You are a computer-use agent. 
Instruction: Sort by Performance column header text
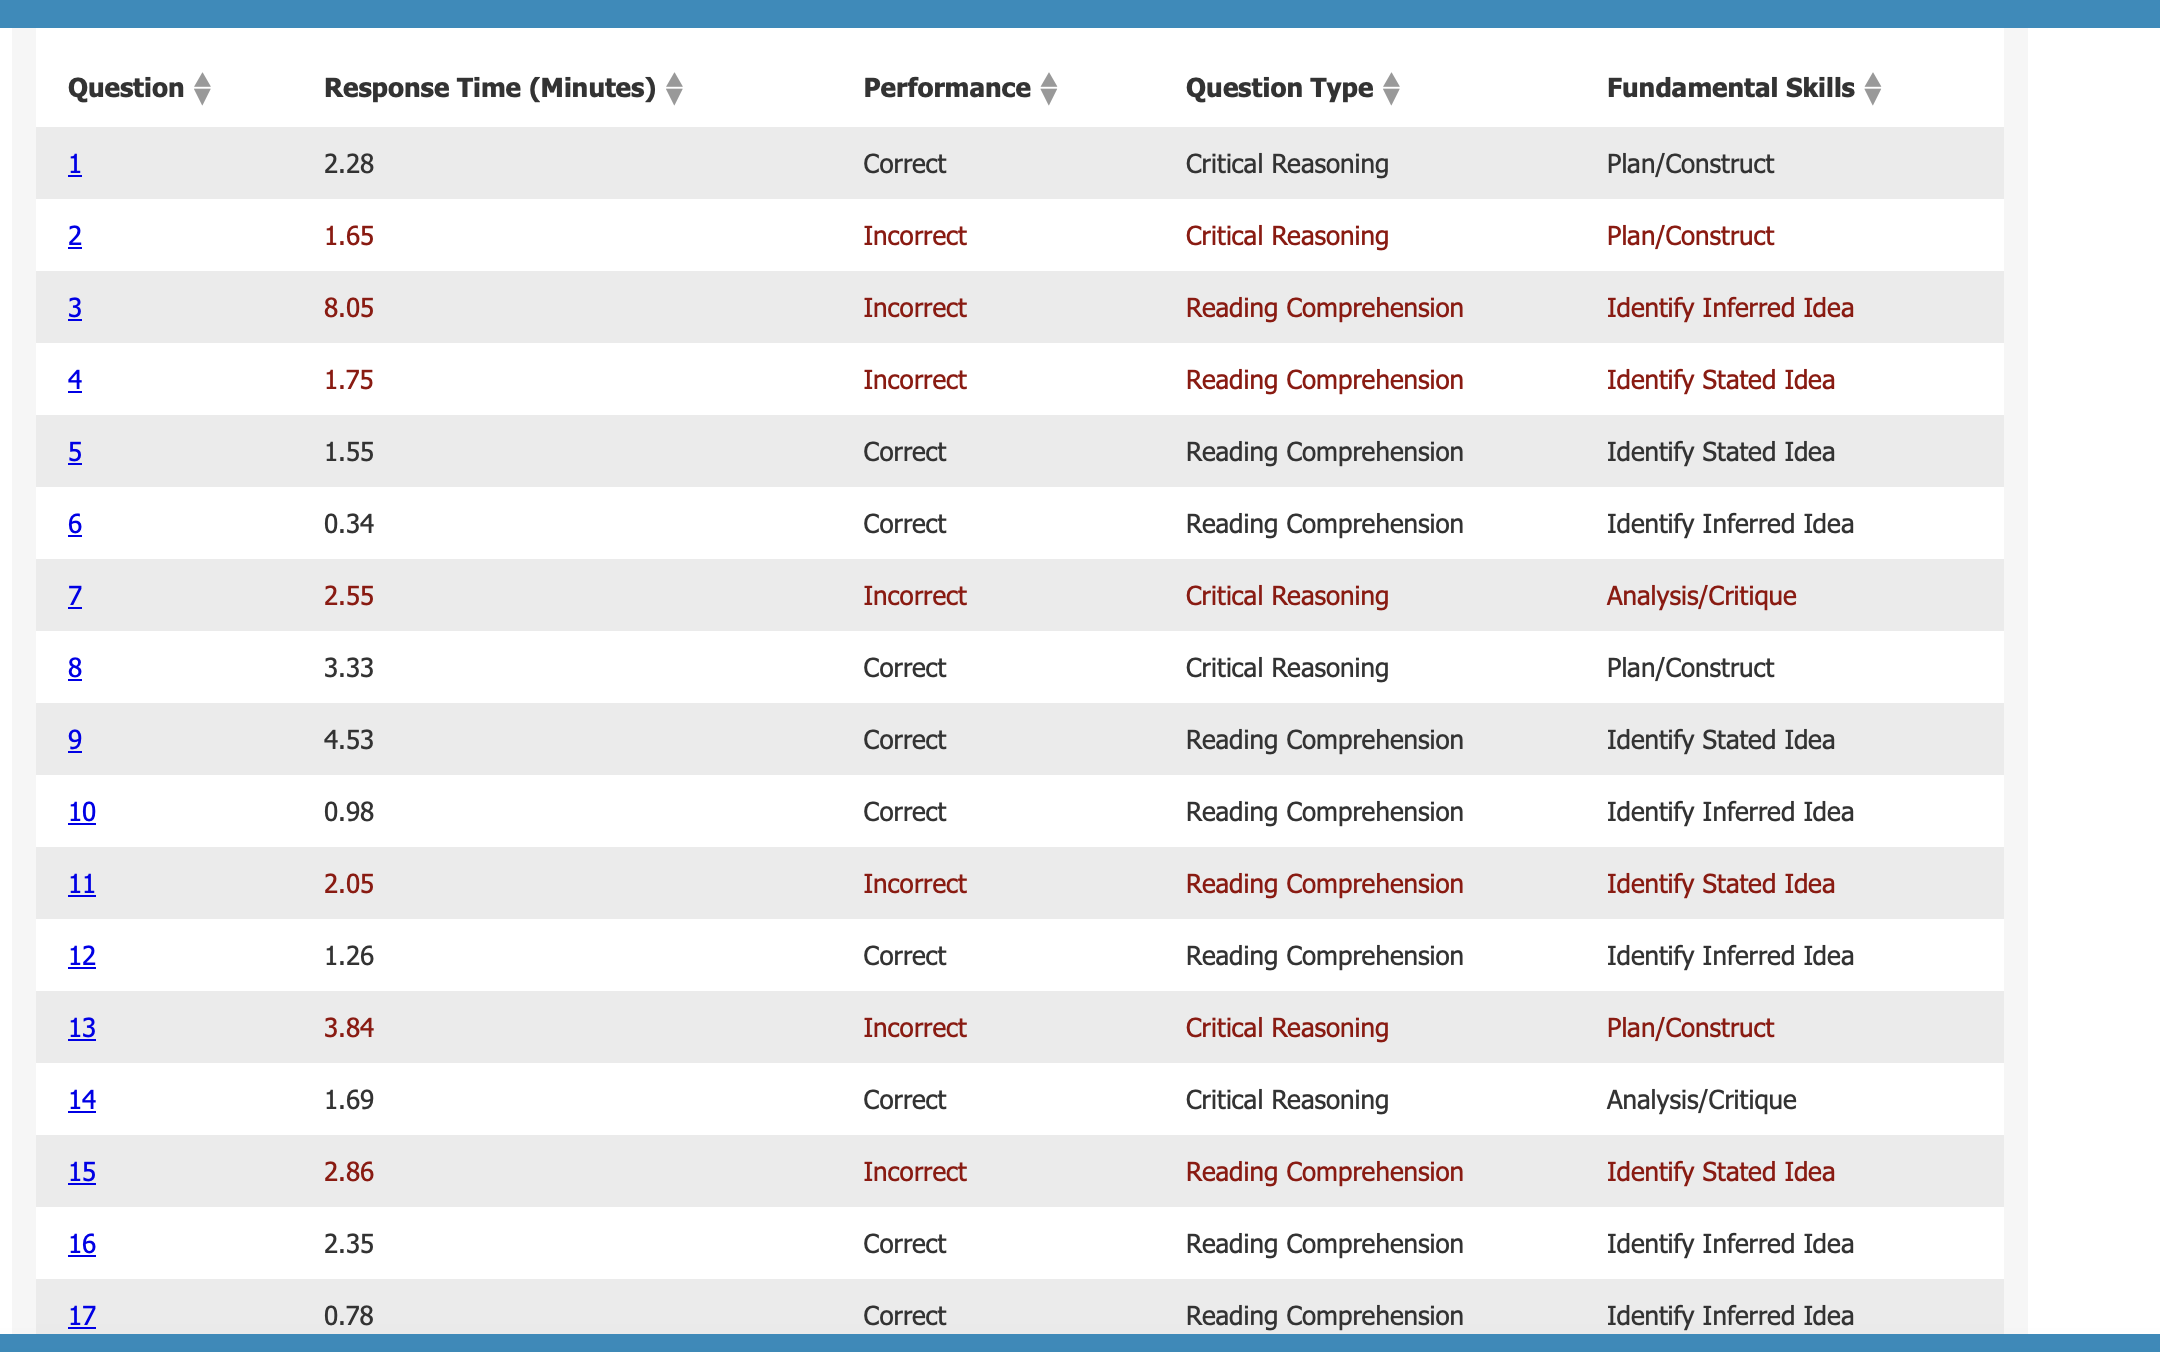click(x=946, y=88)
